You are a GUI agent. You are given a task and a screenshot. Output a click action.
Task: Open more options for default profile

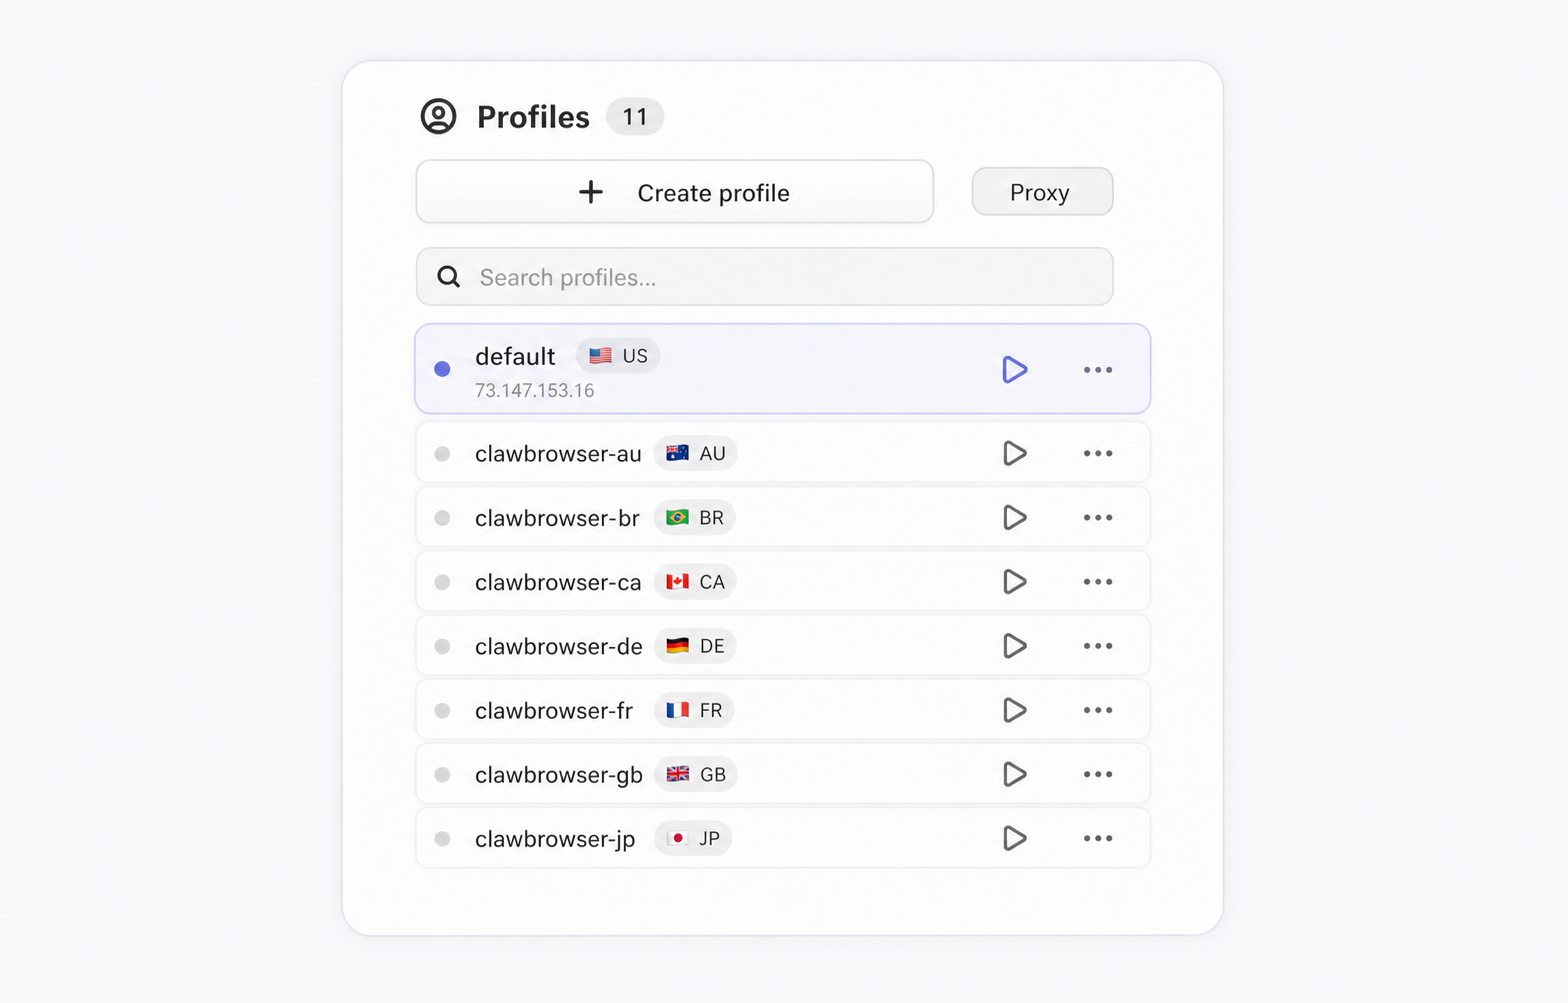pos(1098,370)
